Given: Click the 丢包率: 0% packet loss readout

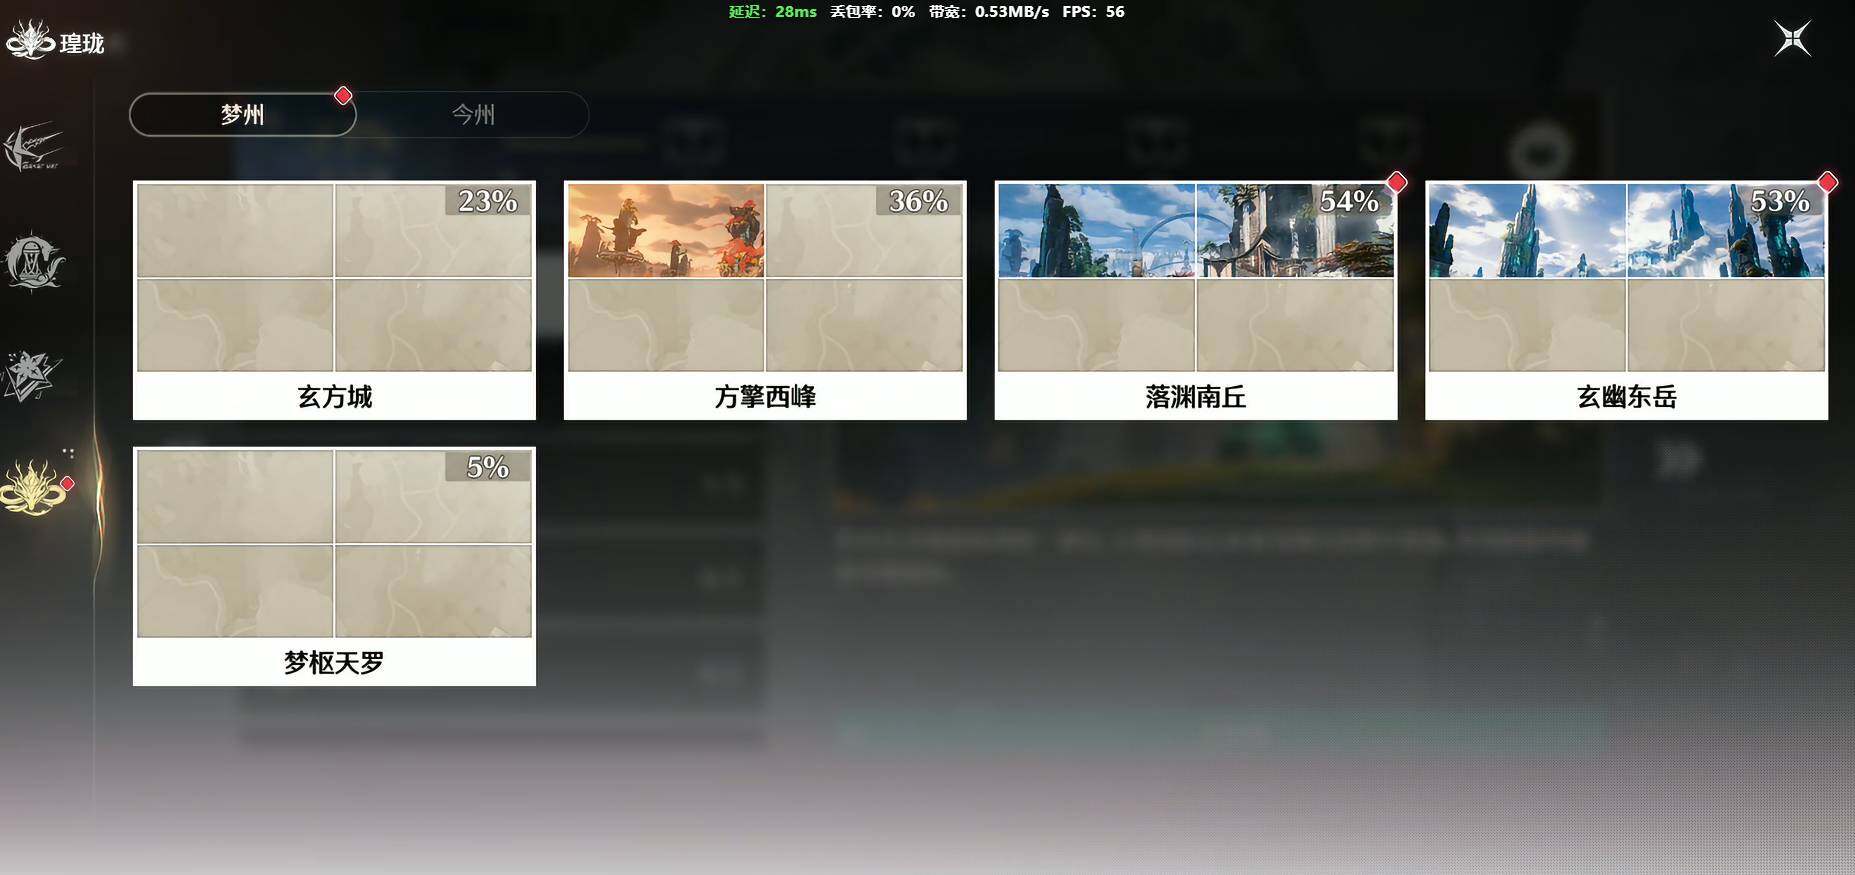Looking at the screenshot, I should pos(872,12).
